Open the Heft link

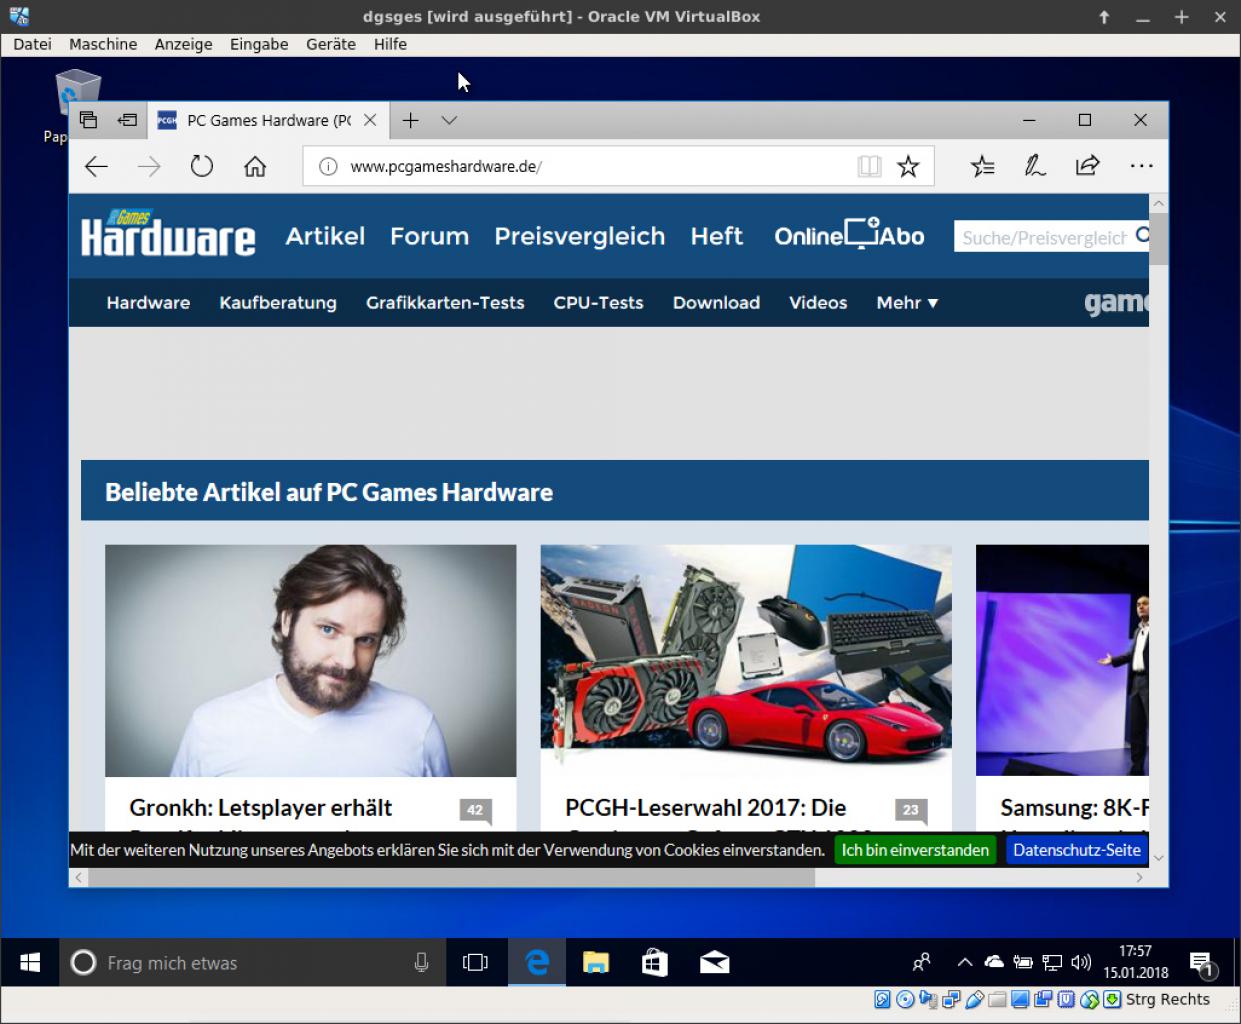click(x=716, y=236)
